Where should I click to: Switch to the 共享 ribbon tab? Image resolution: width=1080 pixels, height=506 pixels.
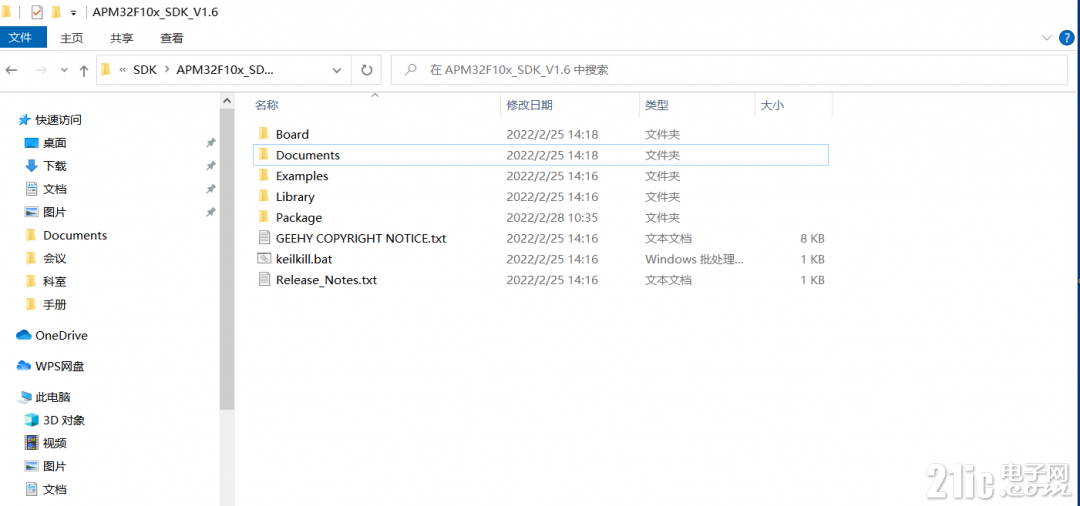(122, 39)
